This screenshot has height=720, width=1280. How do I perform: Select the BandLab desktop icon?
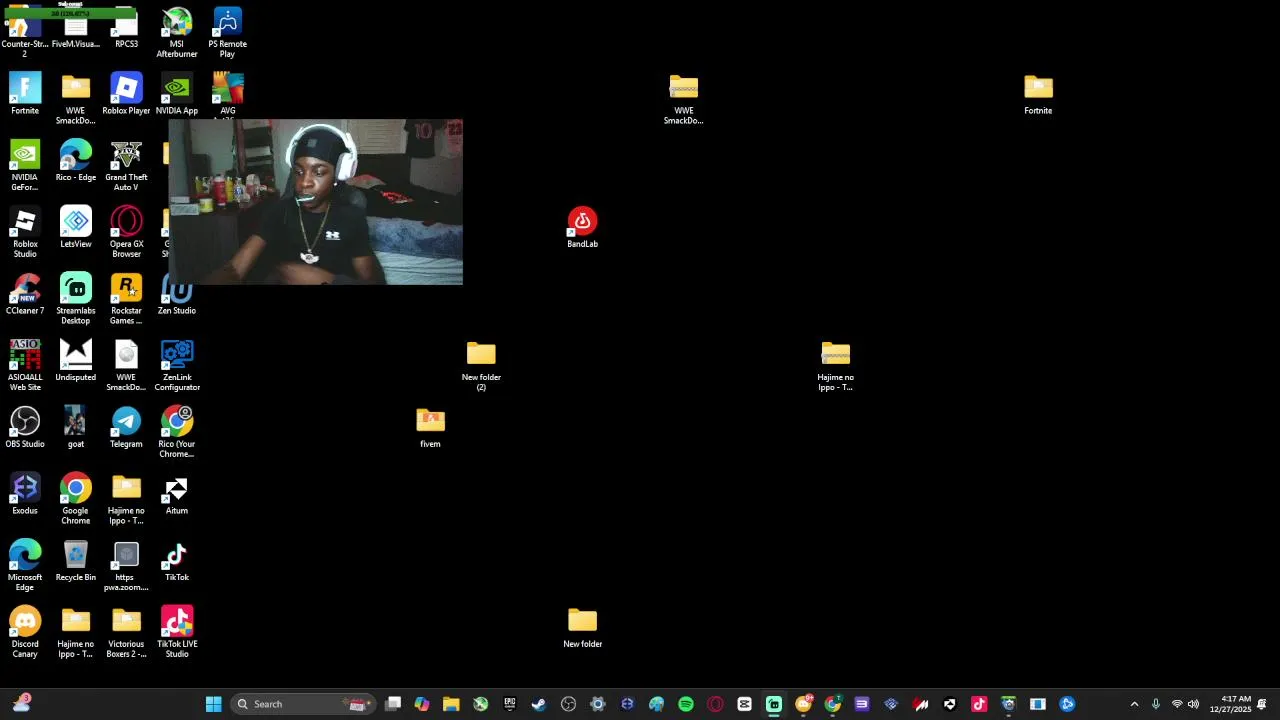(583, 228)
